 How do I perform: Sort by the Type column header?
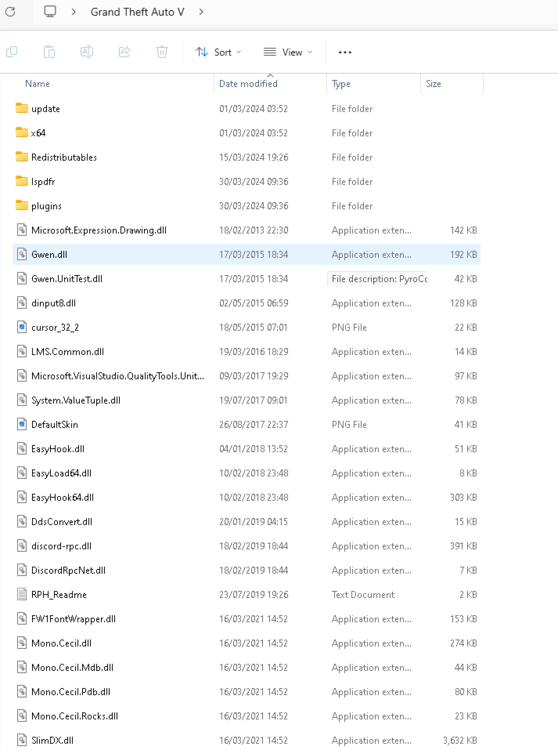[341, 84]
